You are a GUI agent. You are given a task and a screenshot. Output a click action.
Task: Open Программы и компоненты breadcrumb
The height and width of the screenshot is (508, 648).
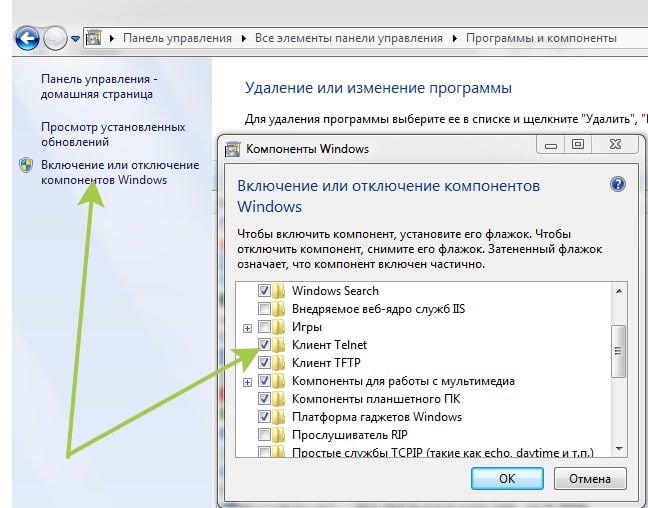541,38
